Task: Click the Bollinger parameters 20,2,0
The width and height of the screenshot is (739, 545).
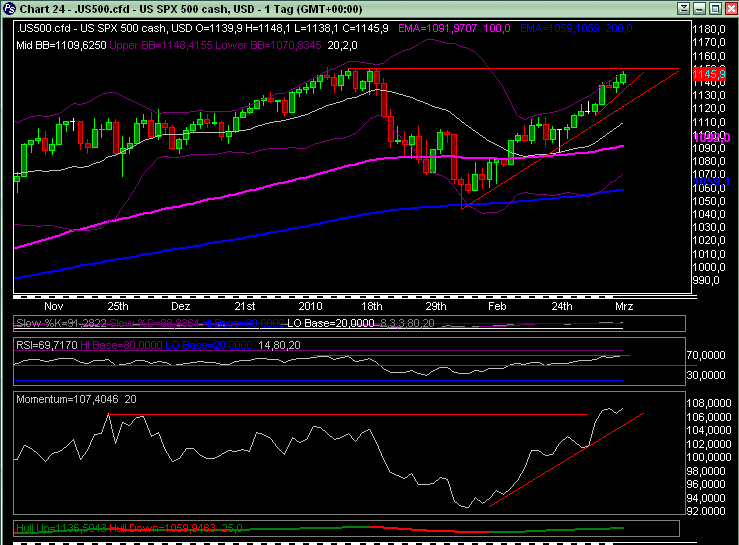Action: (x=342, y=45)
